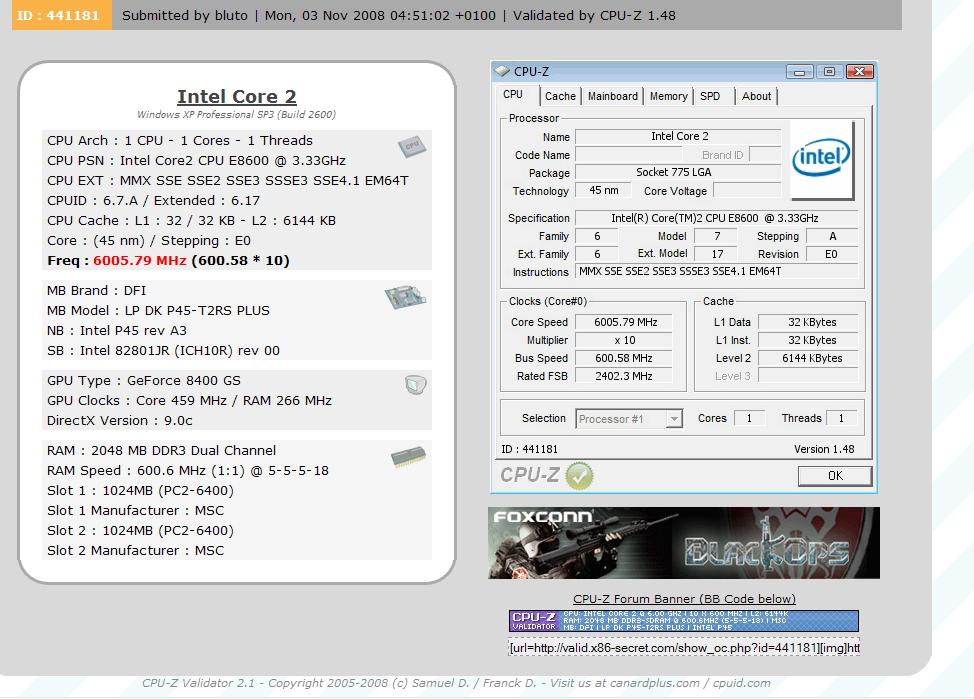The width and height of the screenshot is (974, 699).
Task: Maximize the CPU-Z window
Action: point(829,72)
